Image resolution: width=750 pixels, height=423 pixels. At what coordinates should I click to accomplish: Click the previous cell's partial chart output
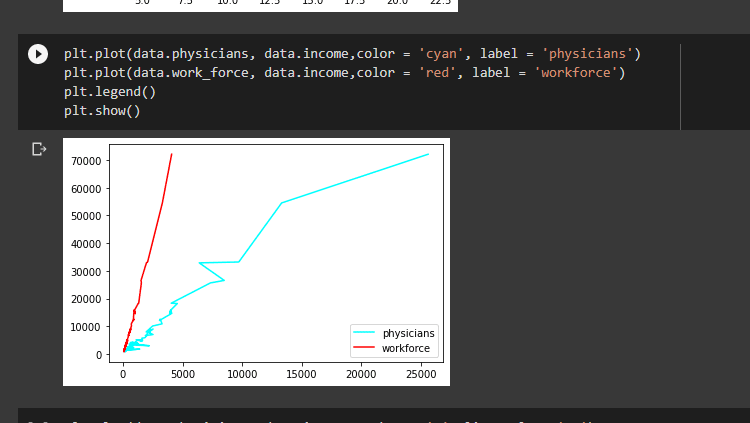(260, 6)
